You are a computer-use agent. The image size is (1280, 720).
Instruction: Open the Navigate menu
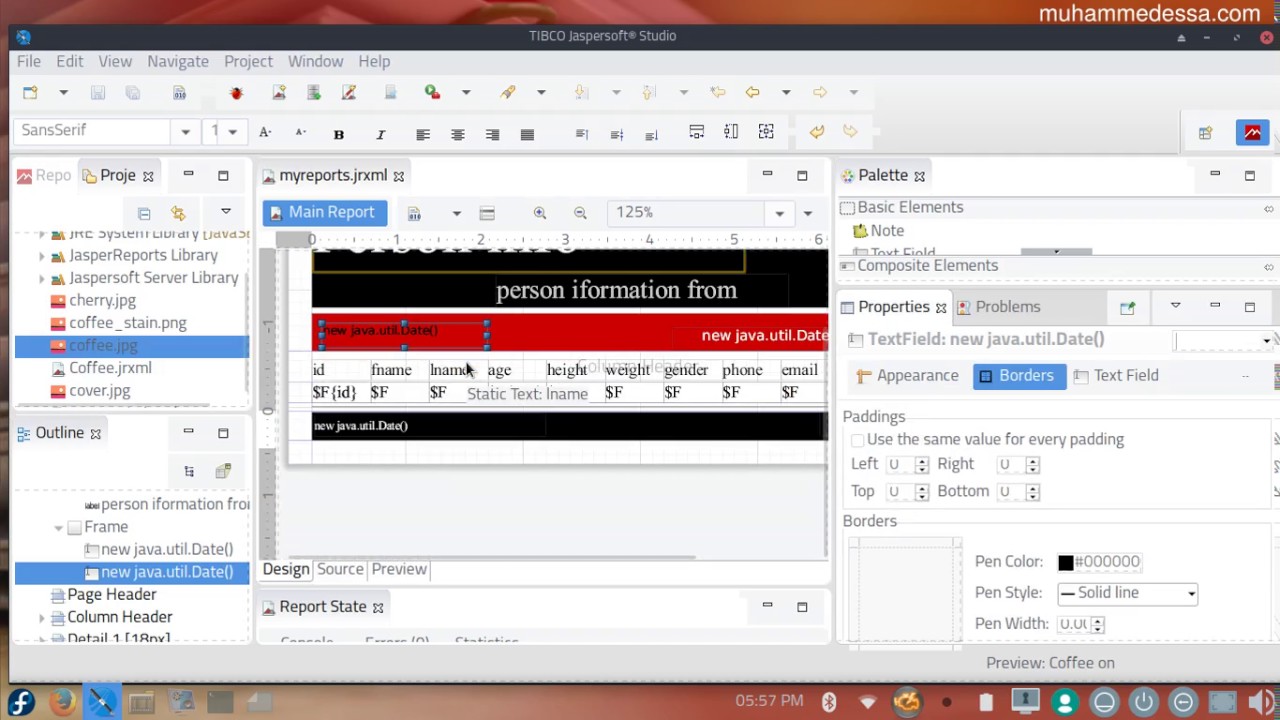[x=178, y=62]
